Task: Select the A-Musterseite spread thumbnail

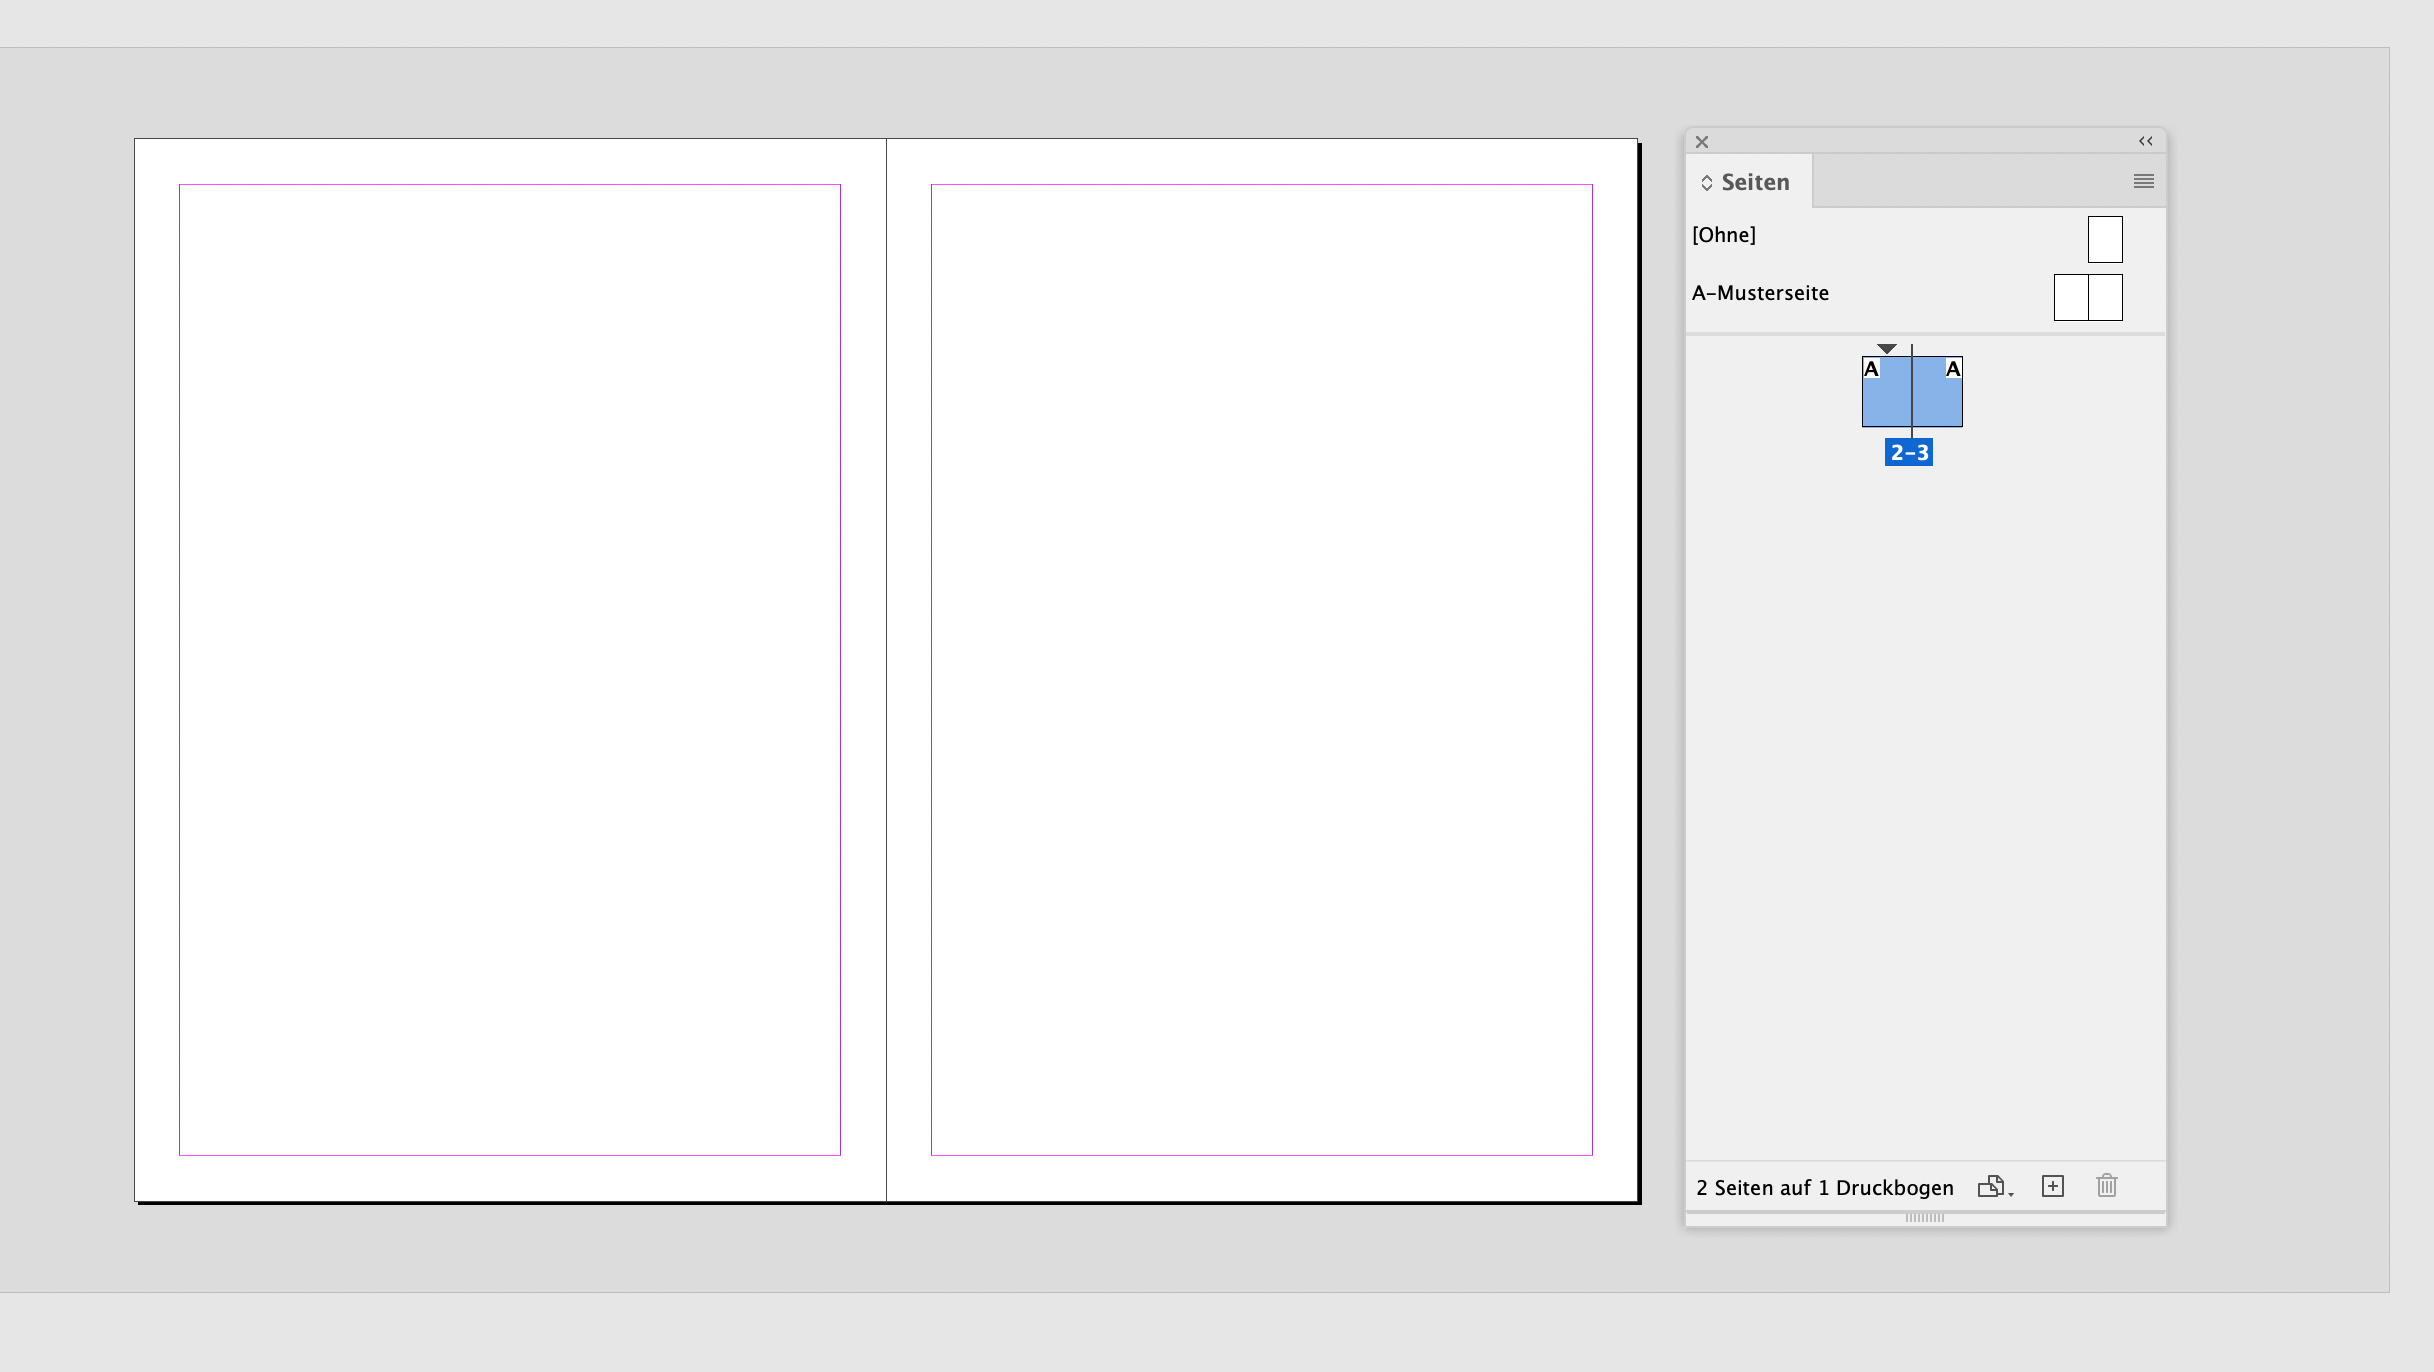Action: (2087, 297)
